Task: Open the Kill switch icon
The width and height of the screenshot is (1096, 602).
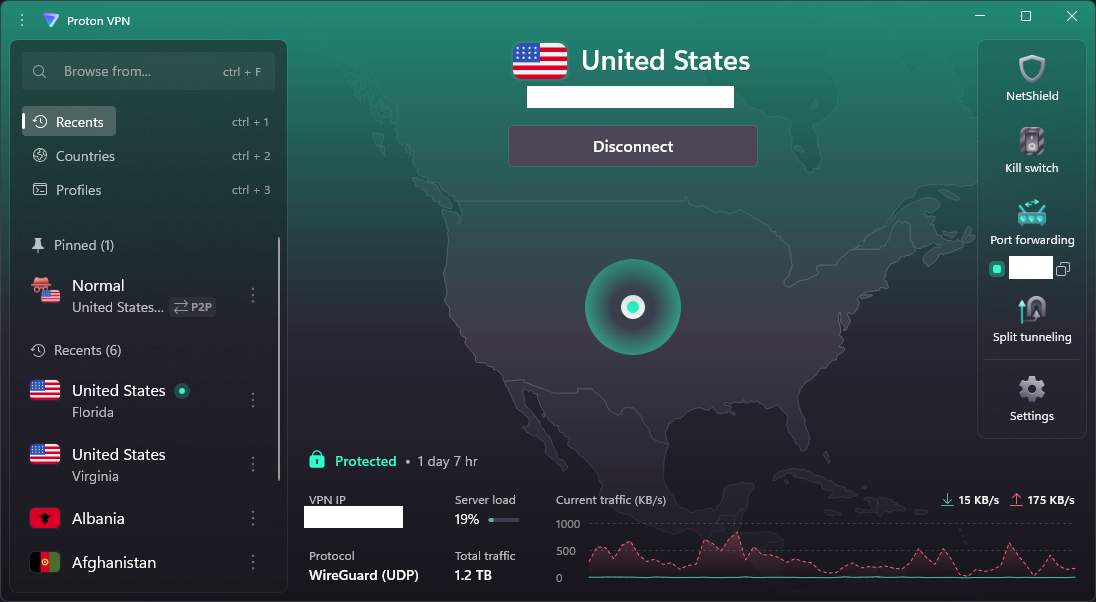Action: (1032, 141)
